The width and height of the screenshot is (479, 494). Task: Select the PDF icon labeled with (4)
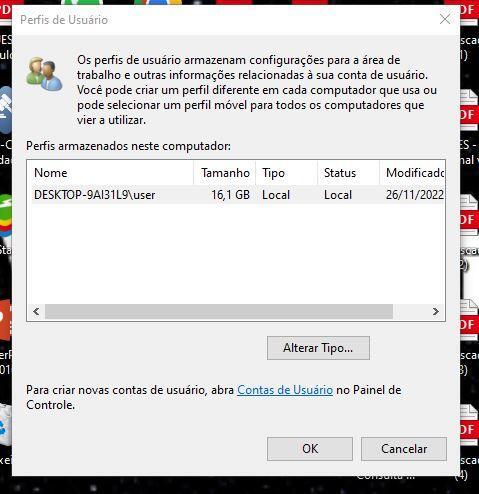[469, 425]
